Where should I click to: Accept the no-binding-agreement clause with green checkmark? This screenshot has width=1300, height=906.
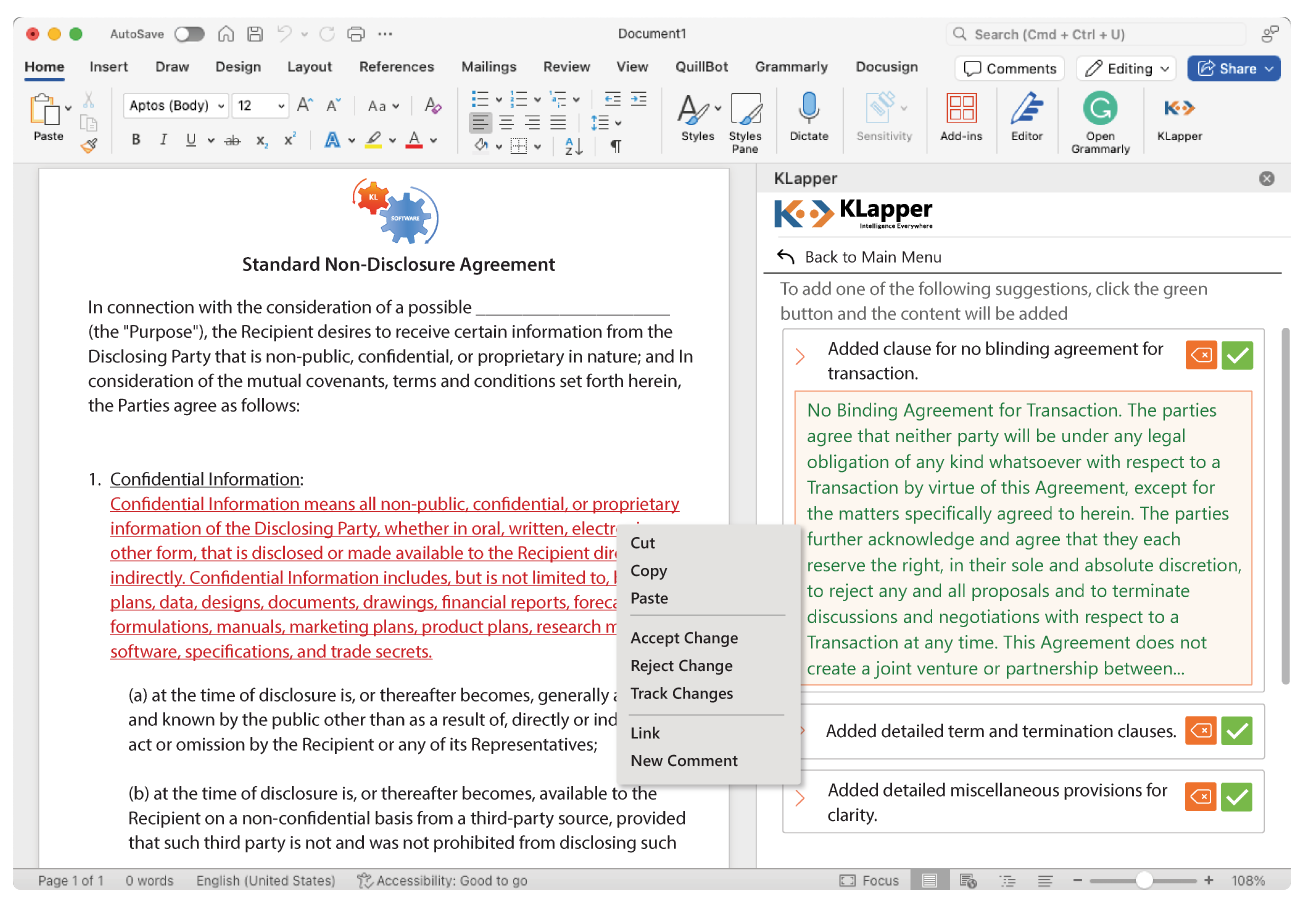pyautogui.click(x=1237, y=355)
